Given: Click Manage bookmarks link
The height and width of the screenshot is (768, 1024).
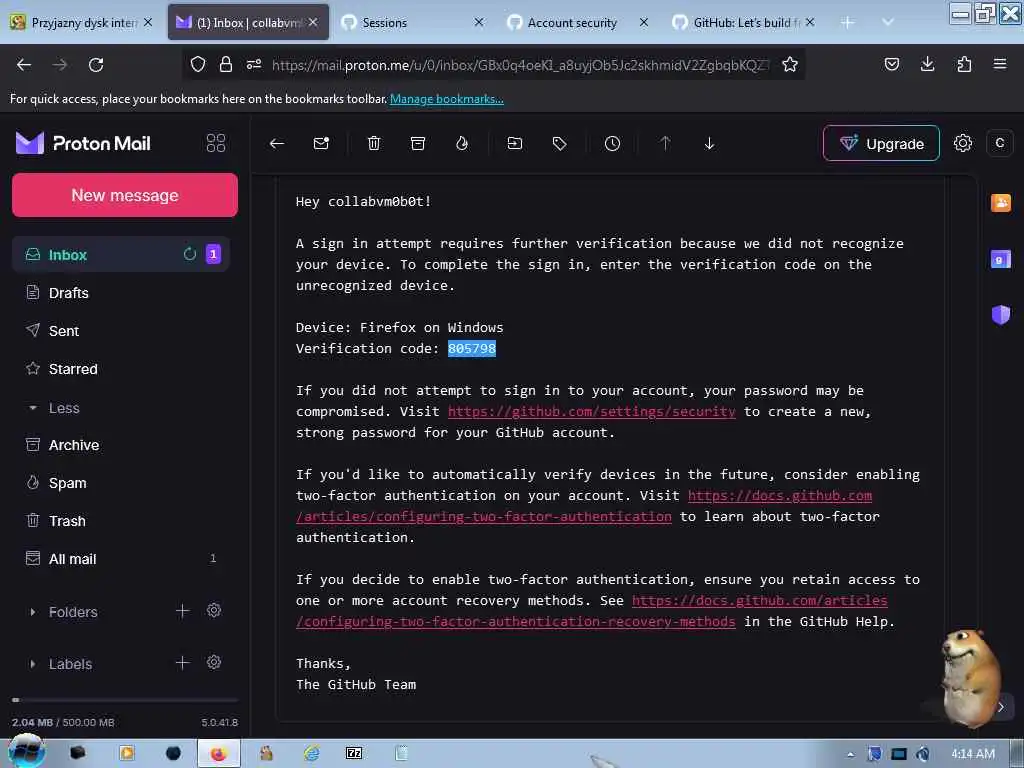Looking at the screenshot, I should (447, 99).
